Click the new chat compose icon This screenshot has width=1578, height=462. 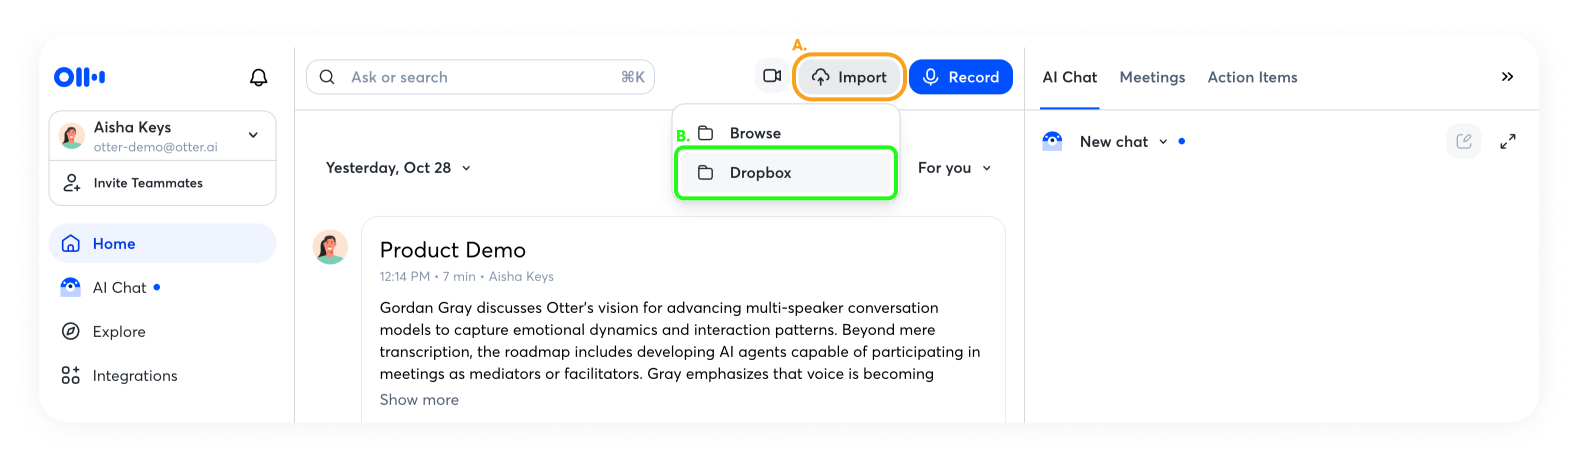click(x=1464, y=141)
